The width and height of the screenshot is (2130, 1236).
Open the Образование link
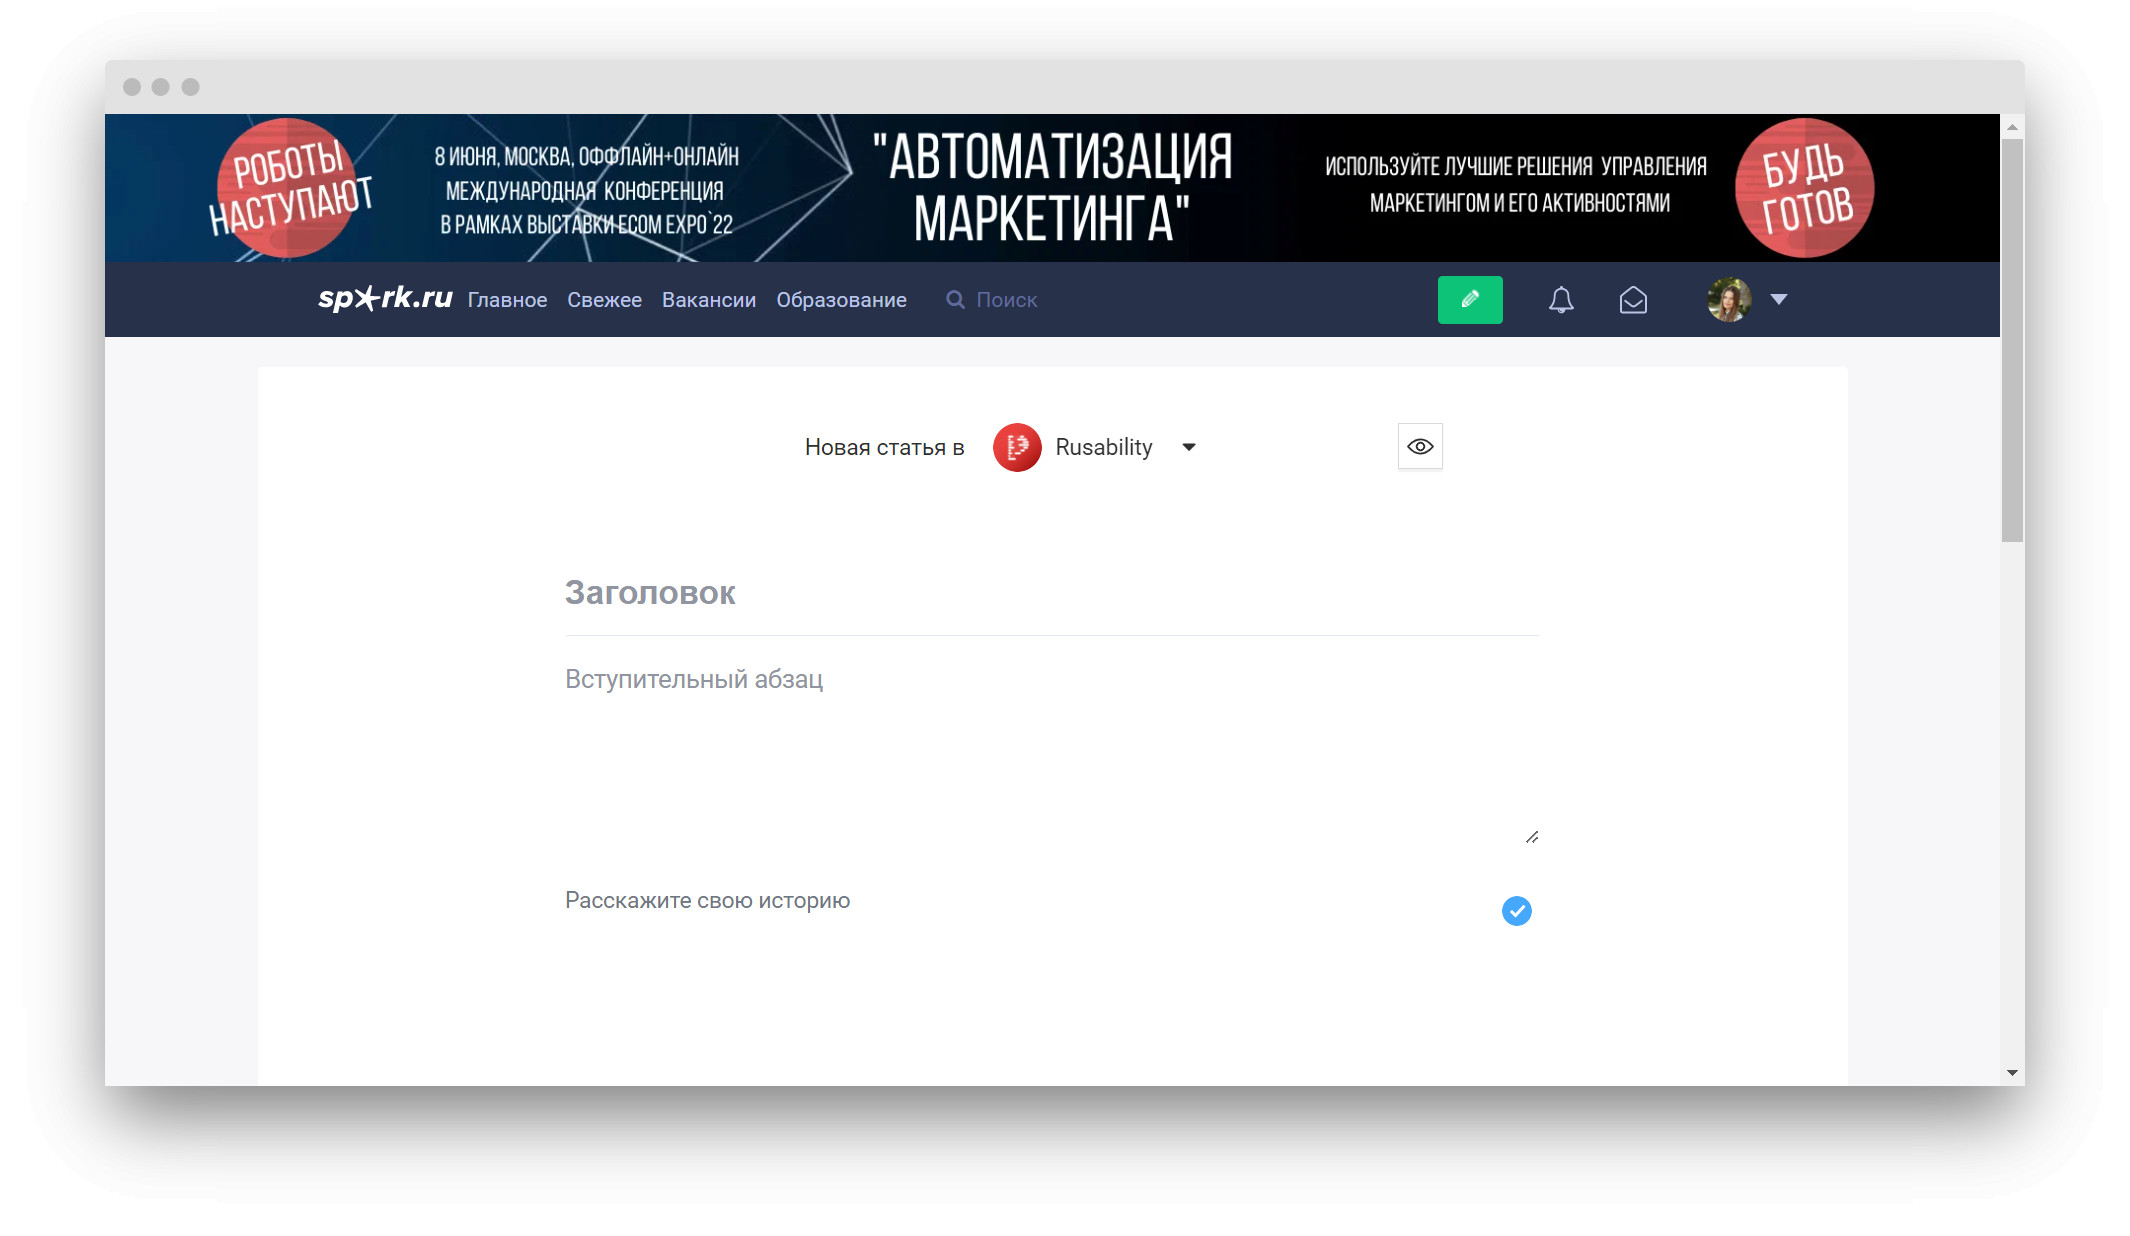841,300
